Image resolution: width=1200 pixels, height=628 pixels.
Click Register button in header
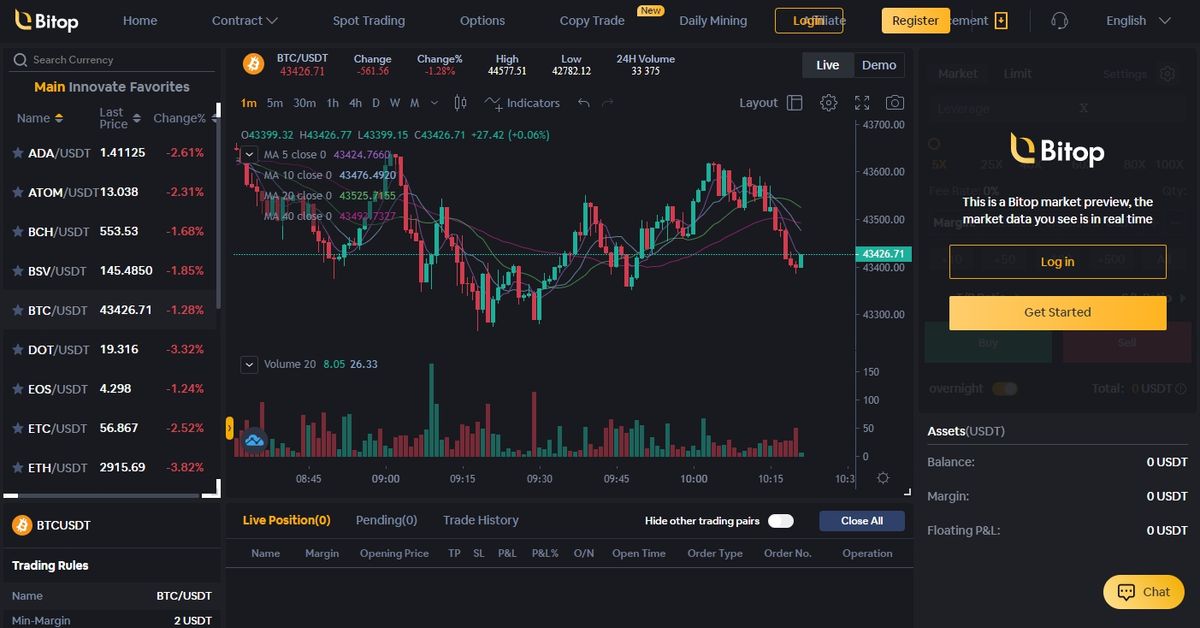[915, 20]
